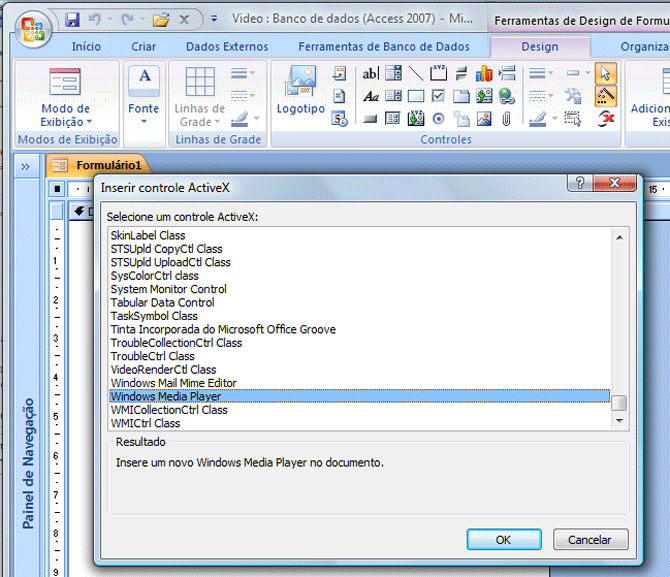Image resolution: width=670 pixels, height=577 pixels.
Task: Insert a chart control
Action: click(x=484, y=74)
